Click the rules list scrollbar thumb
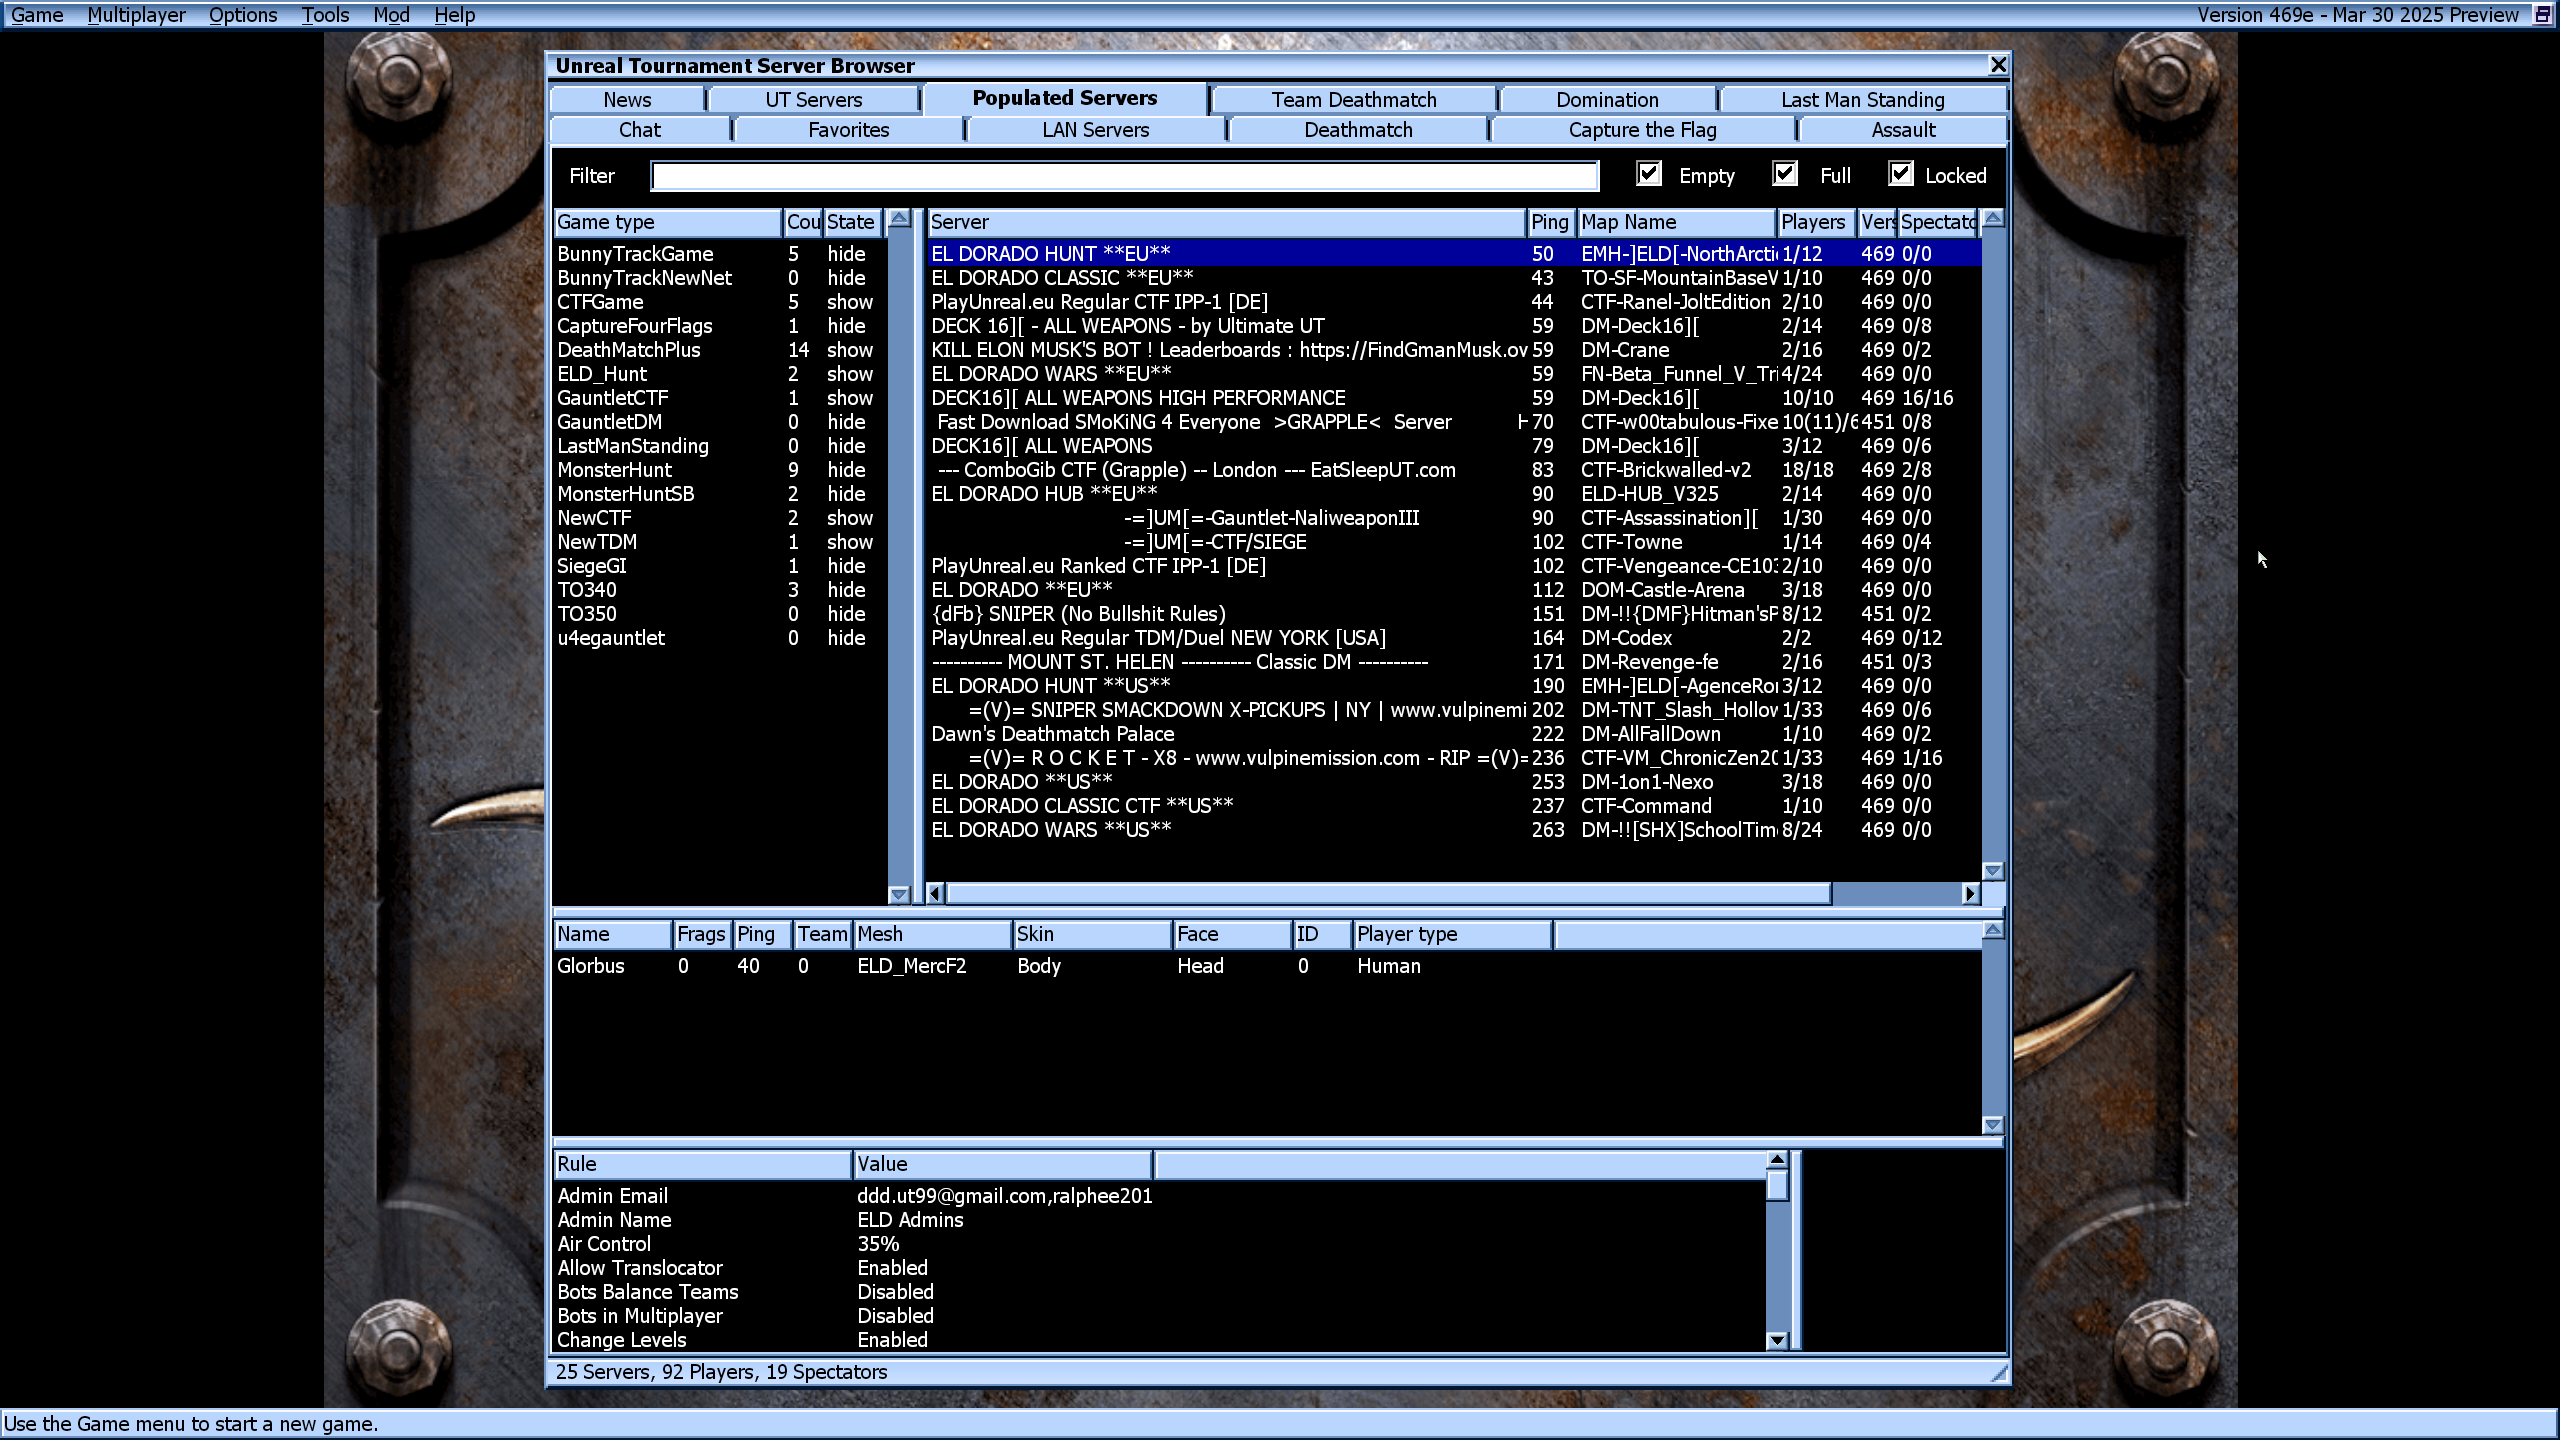Viewport: 2560px width, 1440px height. pos(1777,1185)
